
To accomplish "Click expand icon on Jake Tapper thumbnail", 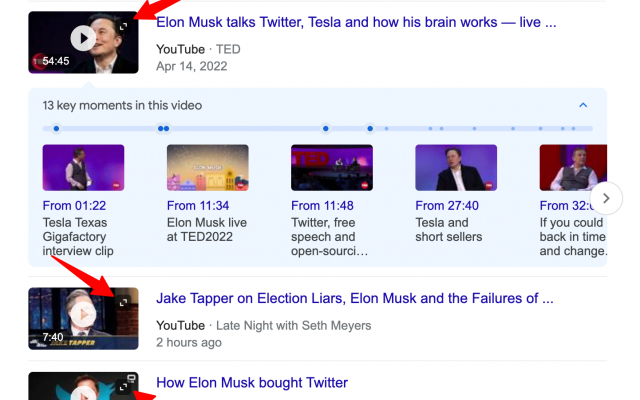I will (x=124, y=301).
